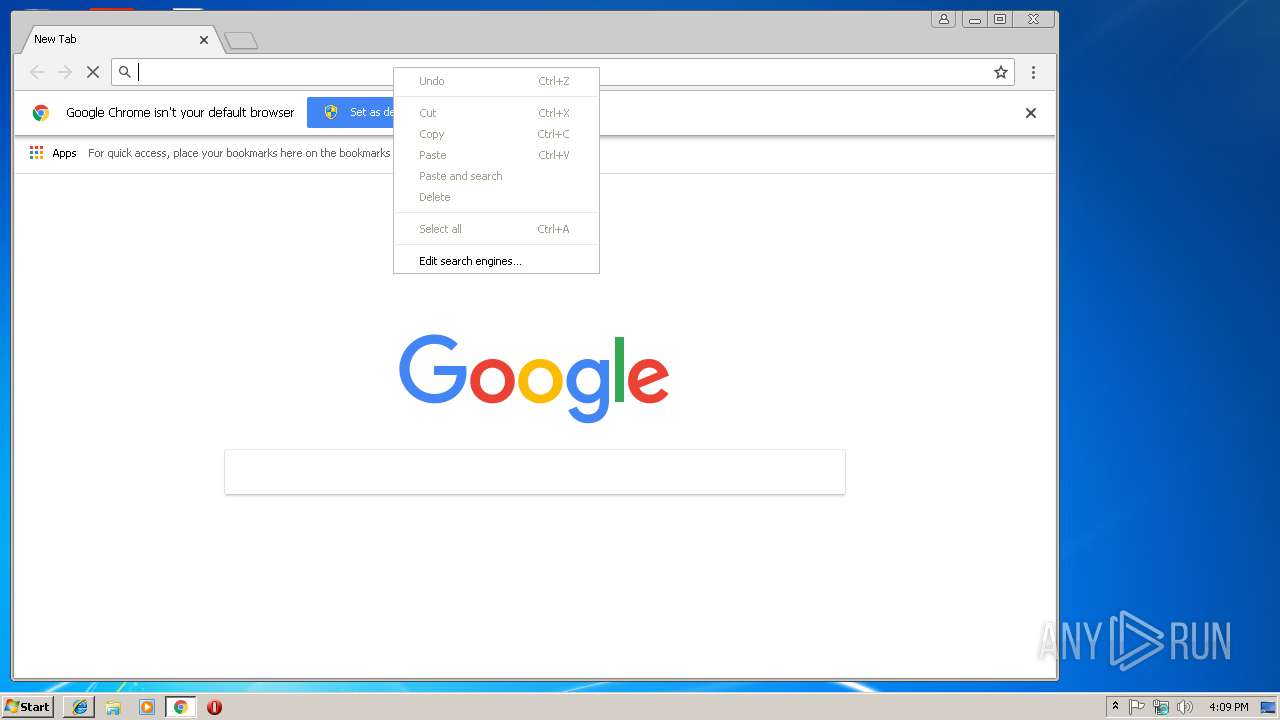Choose Undo in the context menu
The height and width of the screenshot is (720, 1280).
(496, 81)
